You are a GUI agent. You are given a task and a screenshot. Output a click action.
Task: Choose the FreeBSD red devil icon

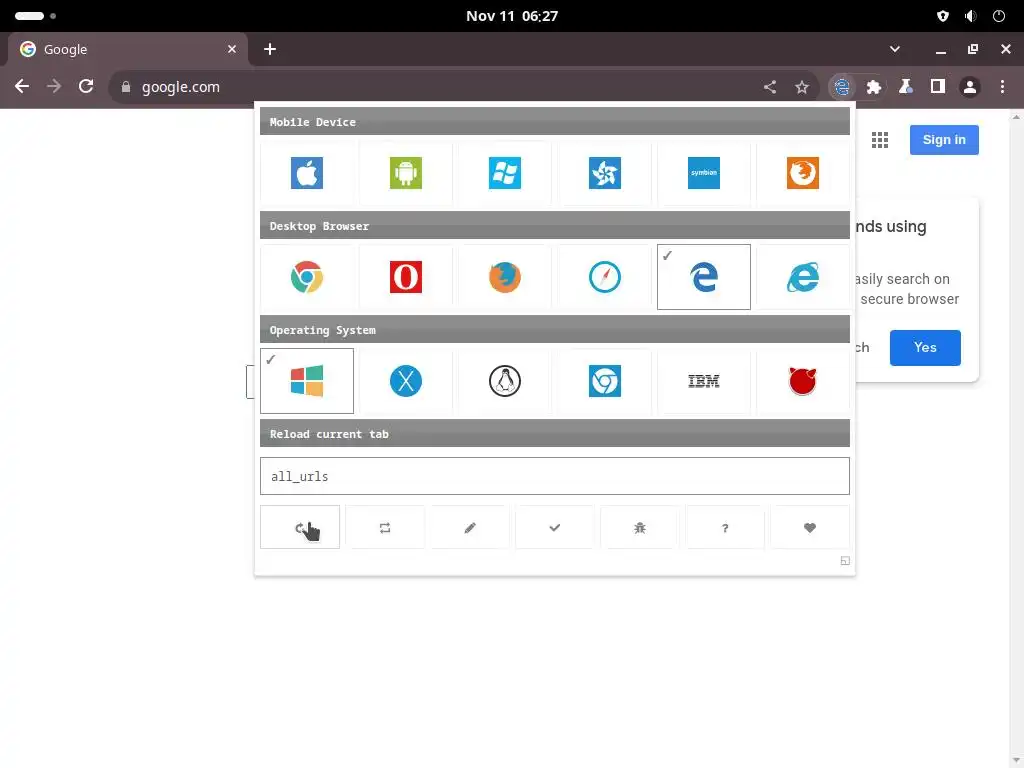click(x=803, y=381)
